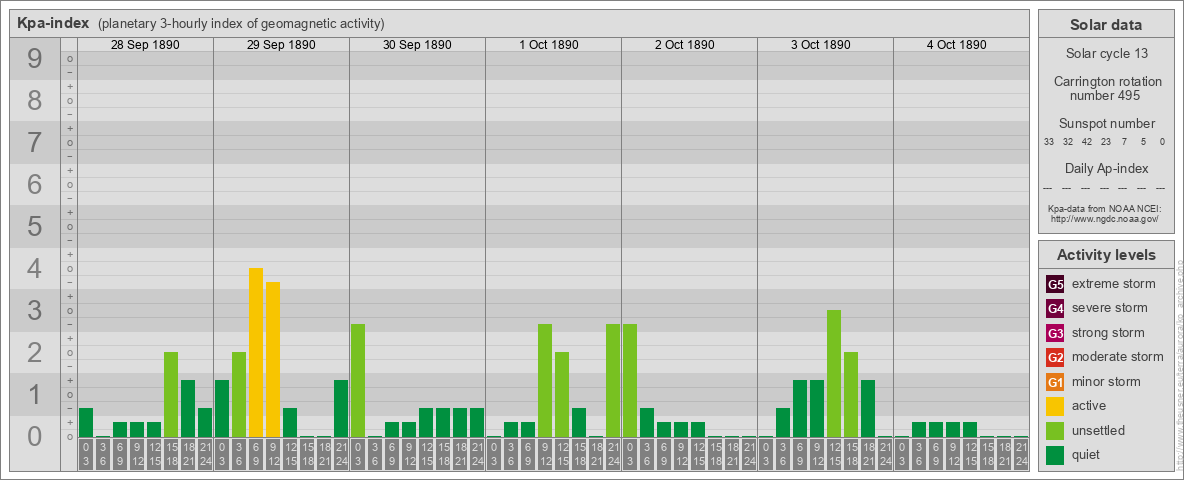Click the Kp scale number 5
1184x480 pixels.
pyautogui.click(x=35, y=226)
